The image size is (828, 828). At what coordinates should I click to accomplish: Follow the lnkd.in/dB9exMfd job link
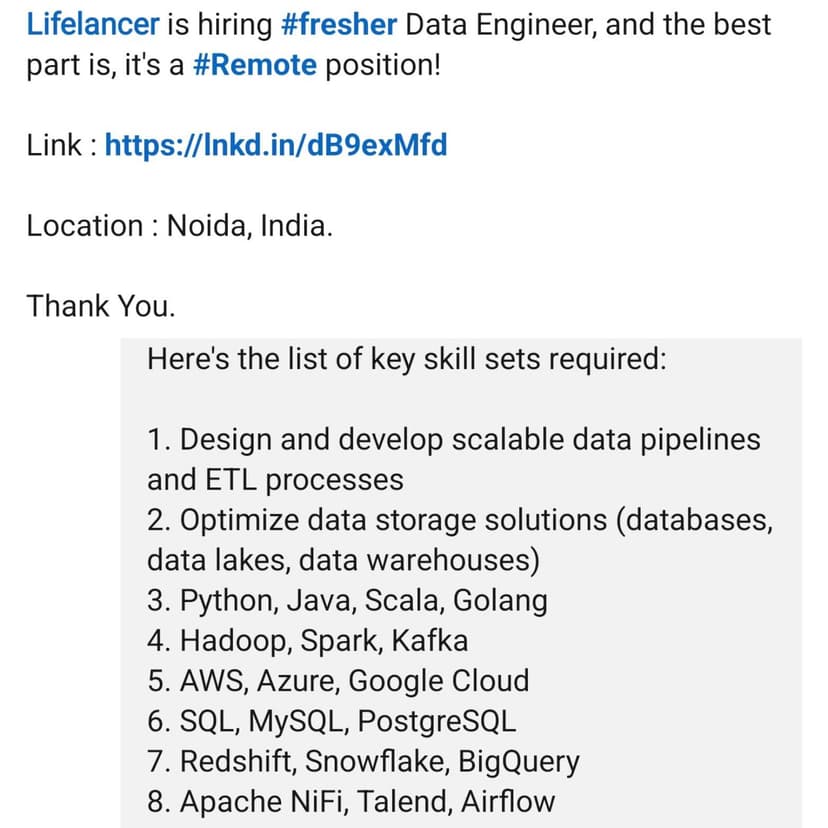(275, 146)
